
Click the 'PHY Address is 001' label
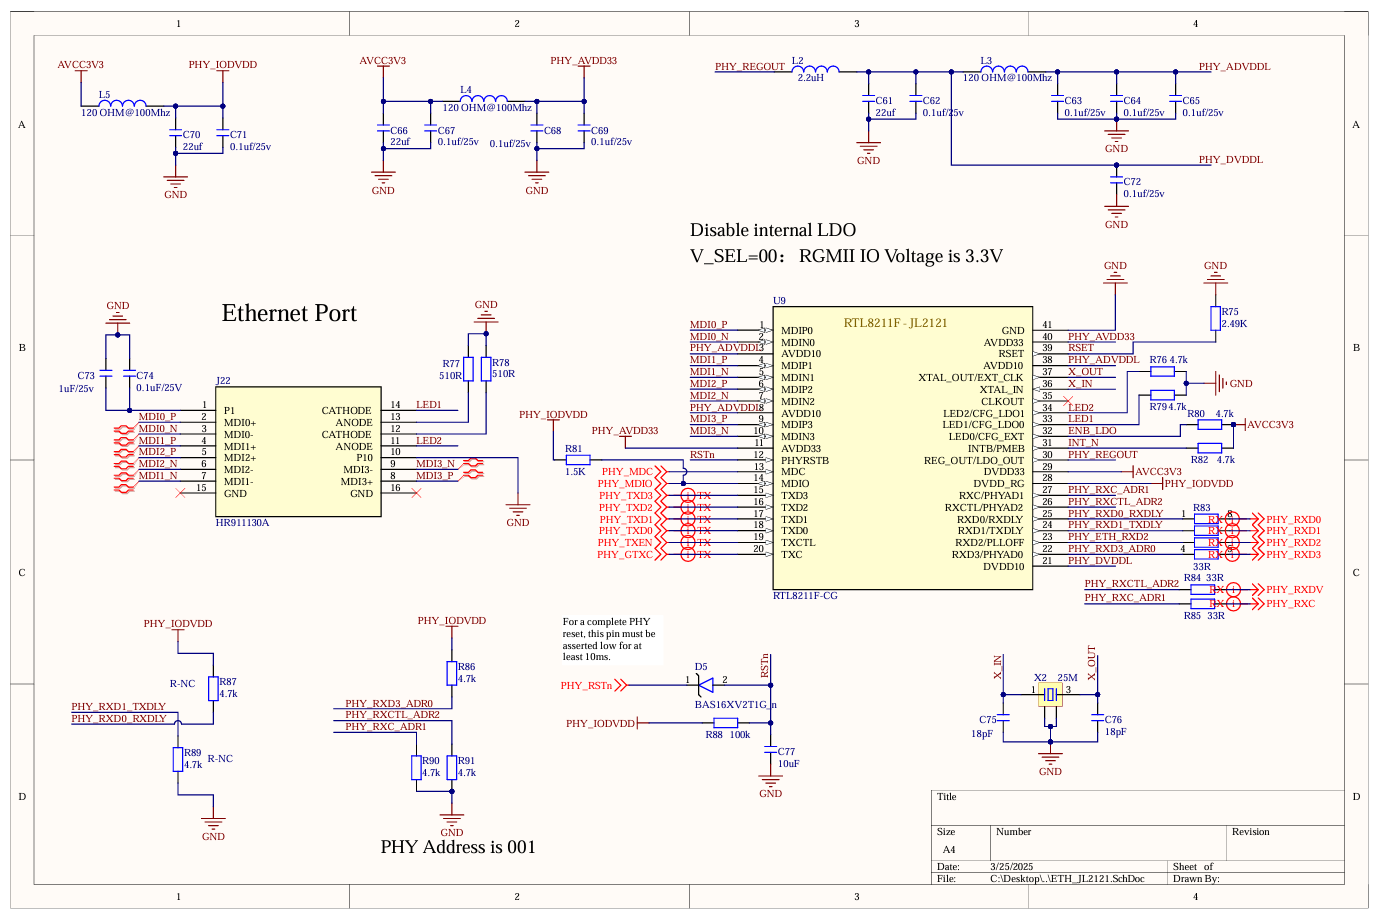(458, 847)
